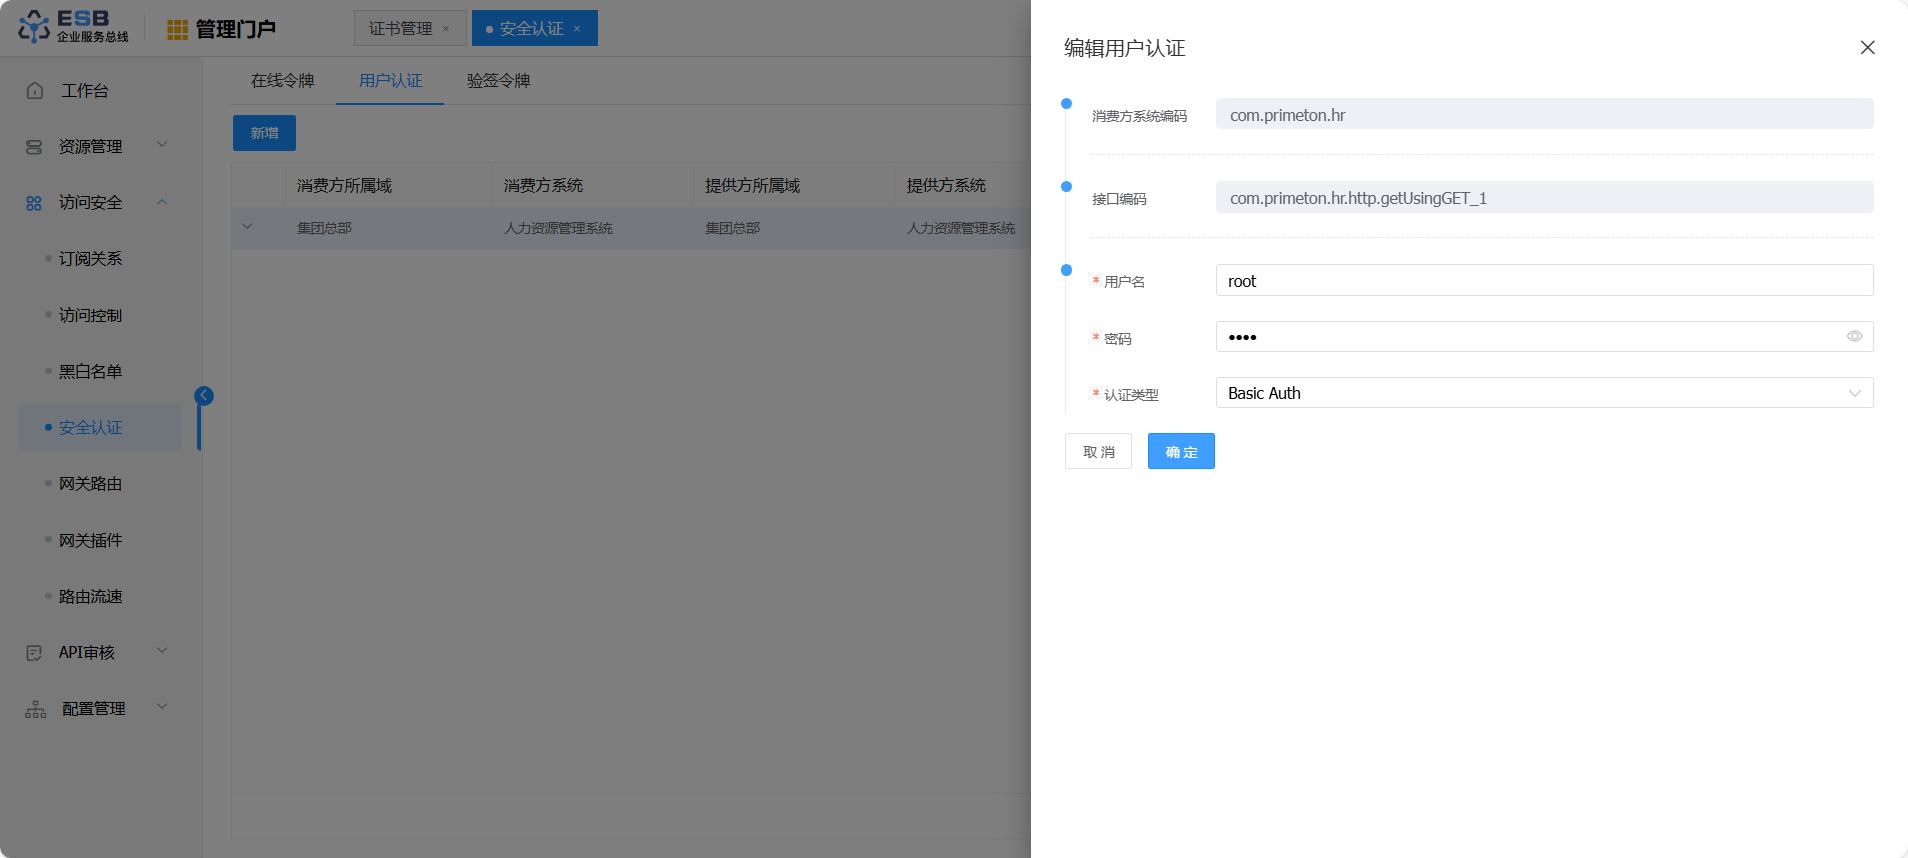This screenshot has height=858, width=1908.
Task: Expand the API audit menu arrow
Action: (x=162, y=651)
